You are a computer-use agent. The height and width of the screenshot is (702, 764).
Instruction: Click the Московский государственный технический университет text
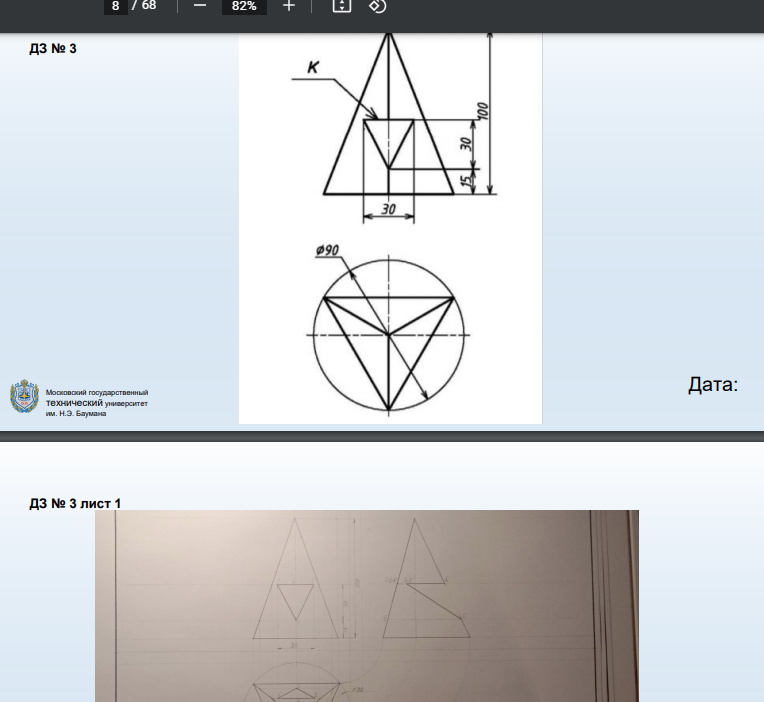(97, 403)
